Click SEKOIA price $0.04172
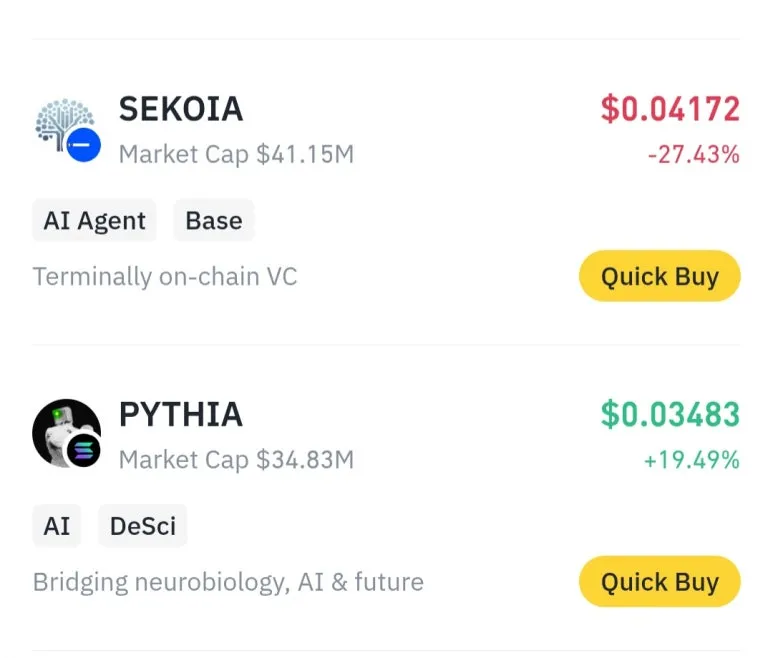The image size is (773, 658). 670,109
